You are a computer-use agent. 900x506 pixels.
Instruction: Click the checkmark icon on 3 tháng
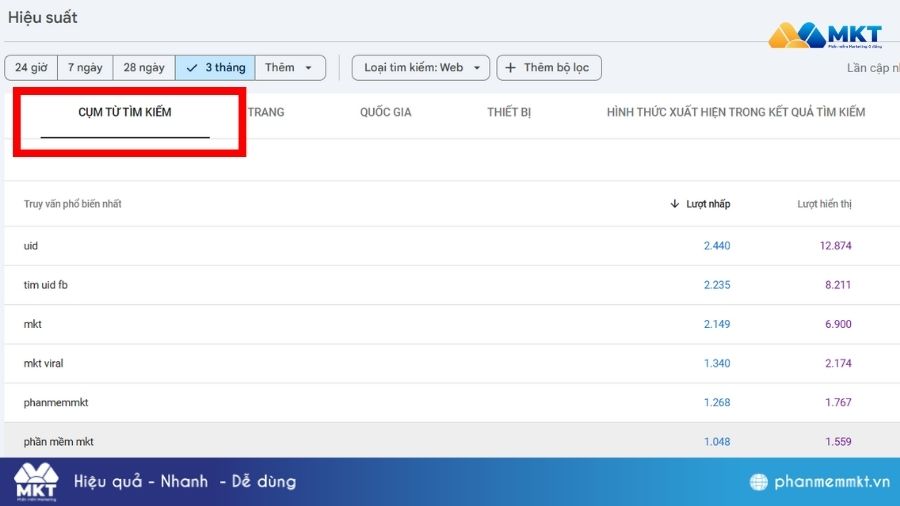pyautogui.click(x=192, y=68)
